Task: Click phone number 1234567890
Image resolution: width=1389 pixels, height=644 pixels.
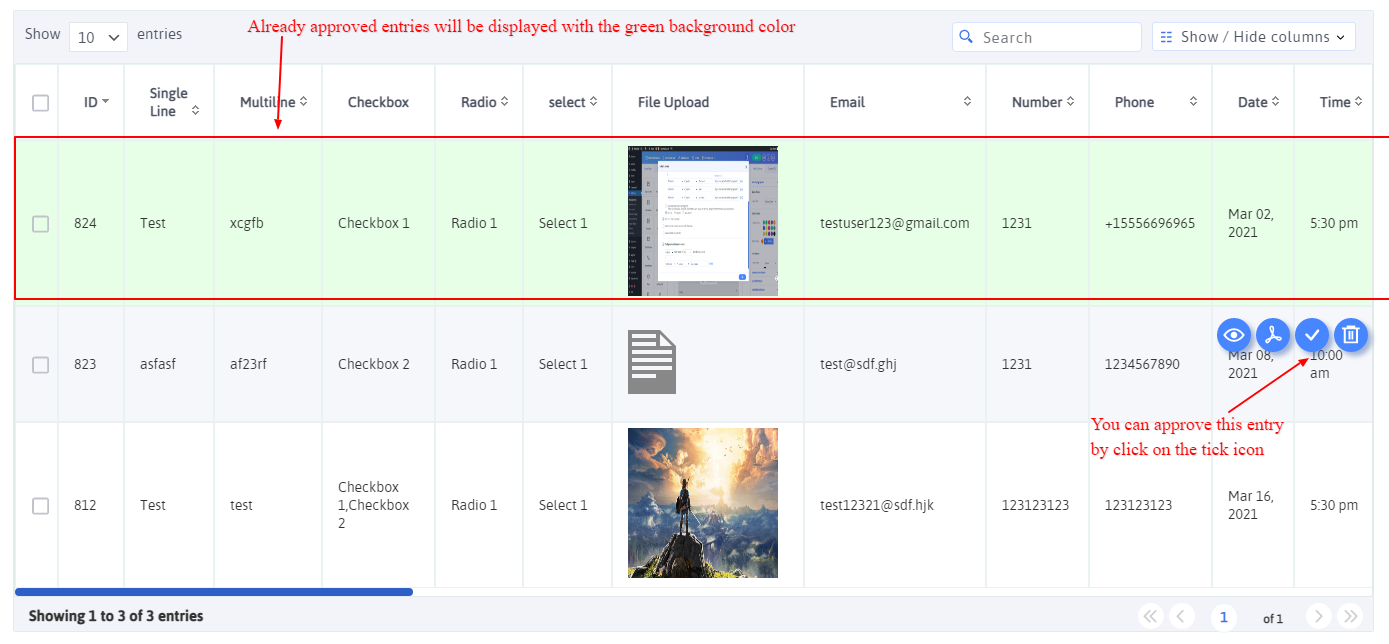Action: point(1142,364)
